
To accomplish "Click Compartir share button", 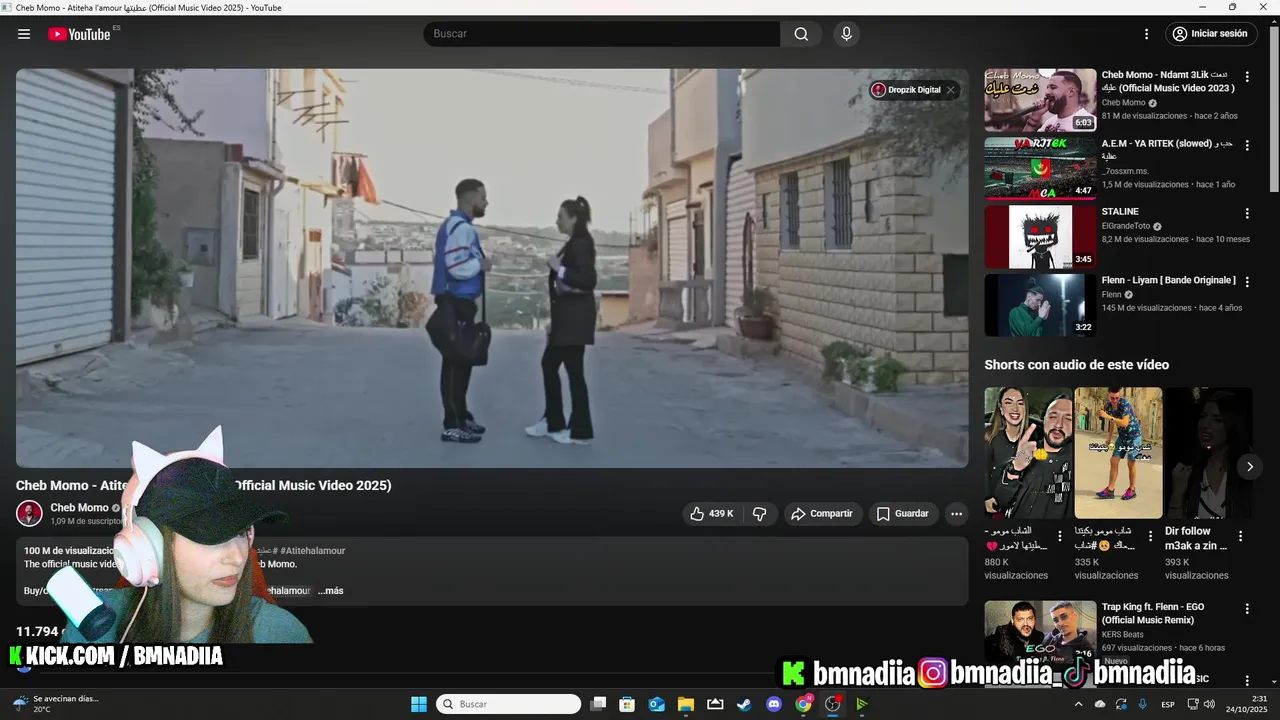I will (x=822, y=514).
